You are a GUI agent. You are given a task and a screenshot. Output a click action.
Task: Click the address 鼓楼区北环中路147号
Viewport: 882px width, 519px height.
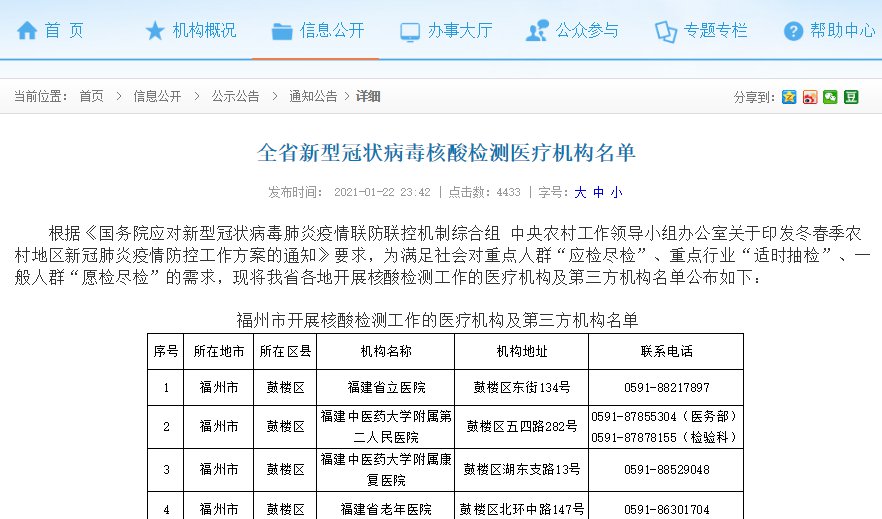point(521,509)
